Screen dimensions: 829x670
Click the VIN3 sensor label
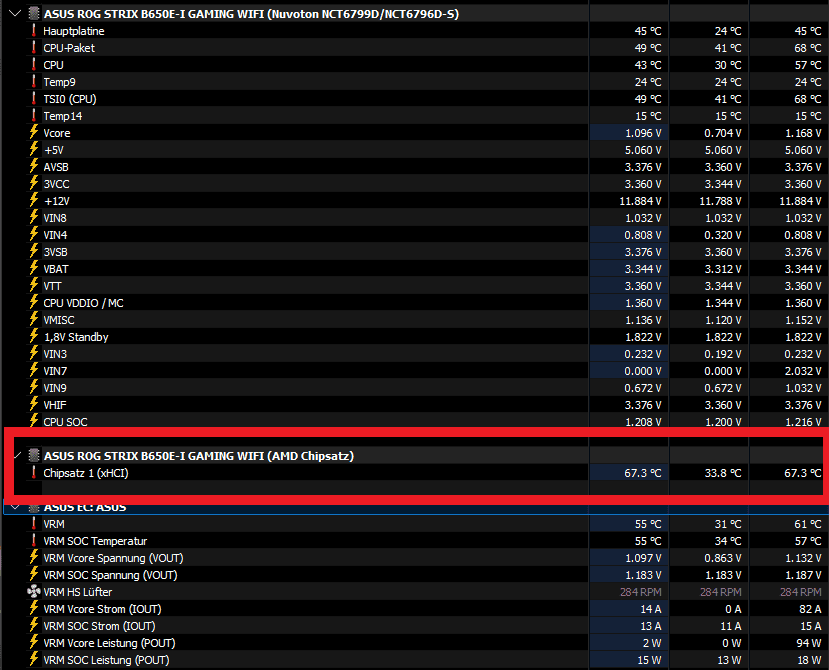(55, 354)
